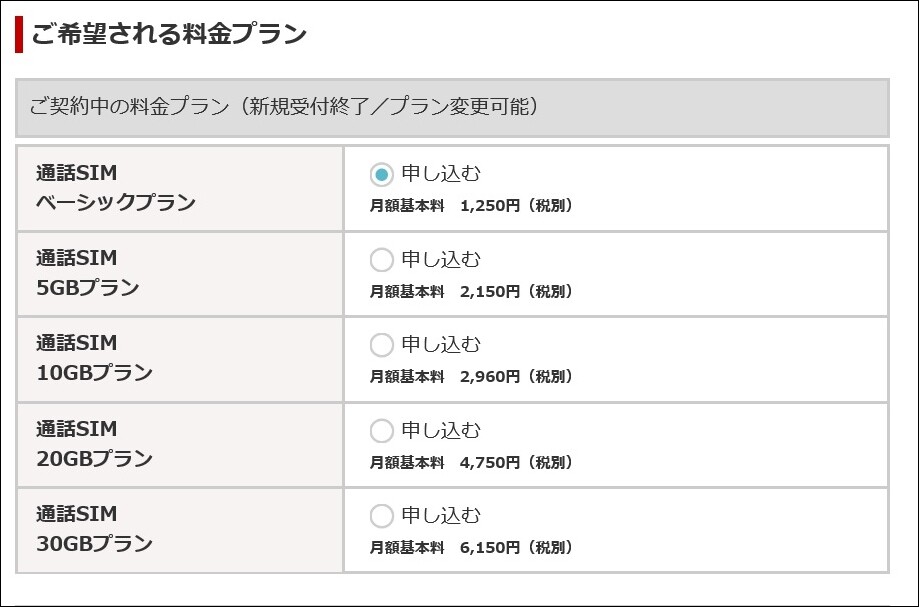Click the ご希望される料金プラン heading
This screenshot has width=919, height=607.
(169, 34)
